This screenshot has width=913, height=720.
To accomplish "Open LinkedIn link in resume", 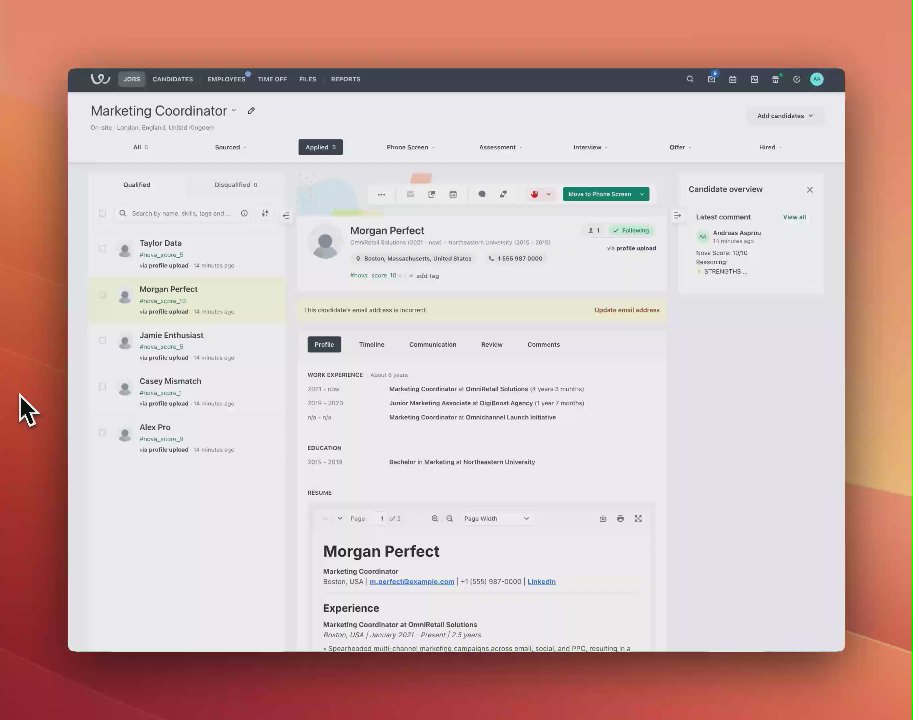I will click(542, 581).
